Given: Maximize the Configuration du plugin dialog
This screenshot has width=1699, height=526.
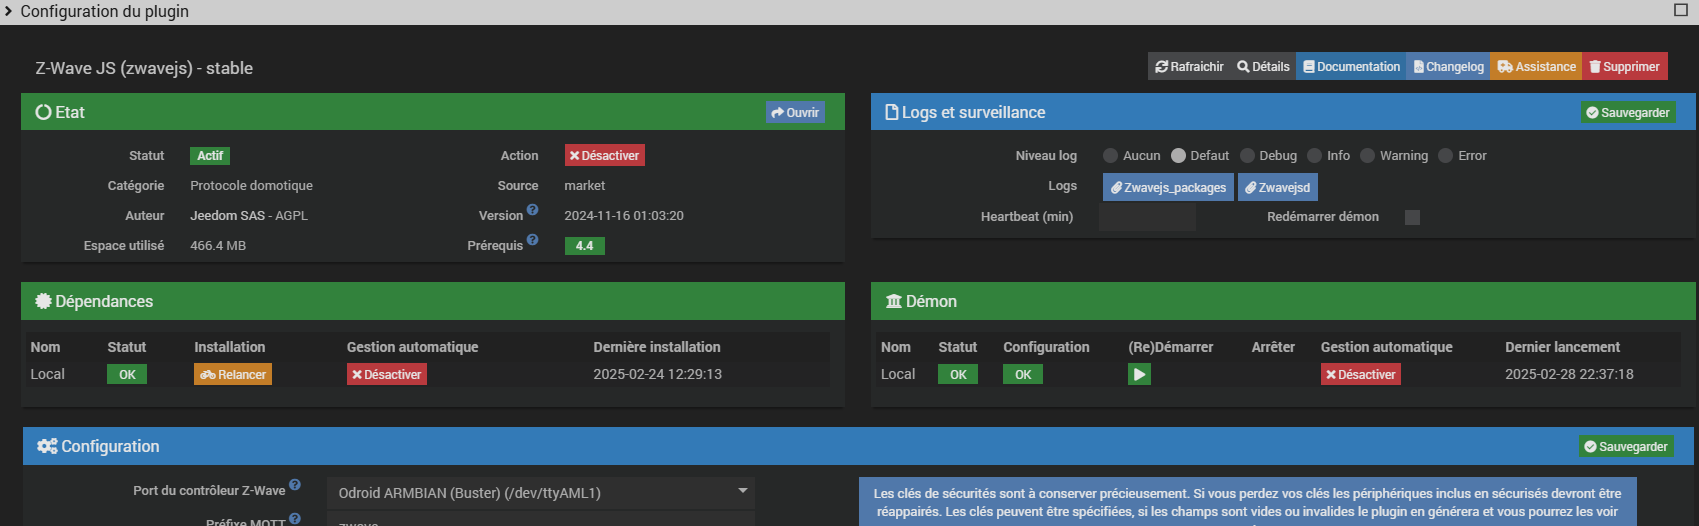Looking at the screenshot, I should pyautogui.click(x=1681, y=10).
